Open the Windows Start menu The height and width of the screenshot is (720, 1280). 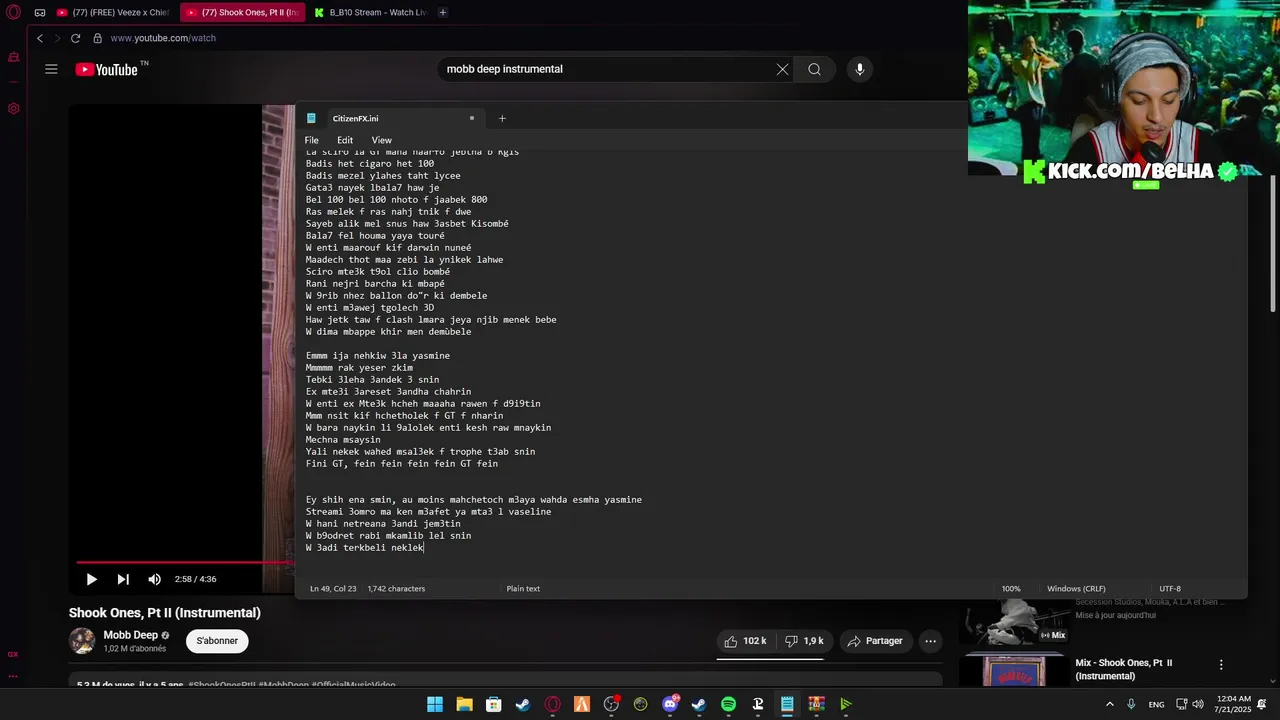[x=435, y=704]
